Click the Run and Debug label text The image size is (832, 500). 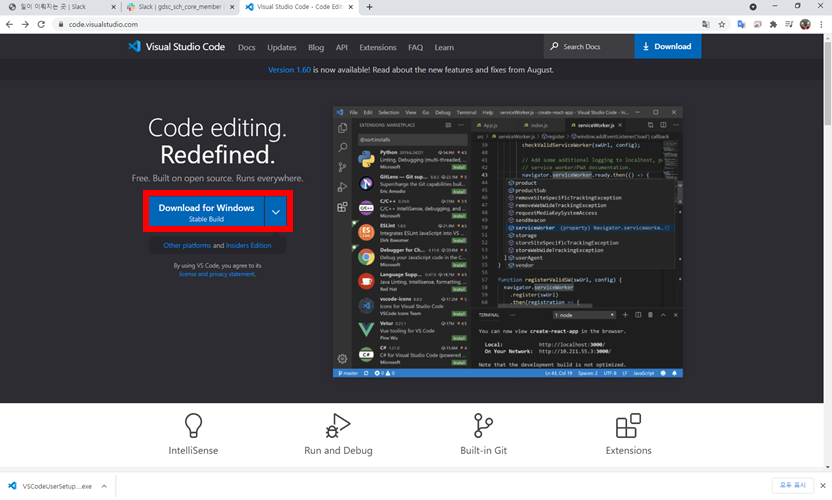pyautogui.click(x=338, y=450)
